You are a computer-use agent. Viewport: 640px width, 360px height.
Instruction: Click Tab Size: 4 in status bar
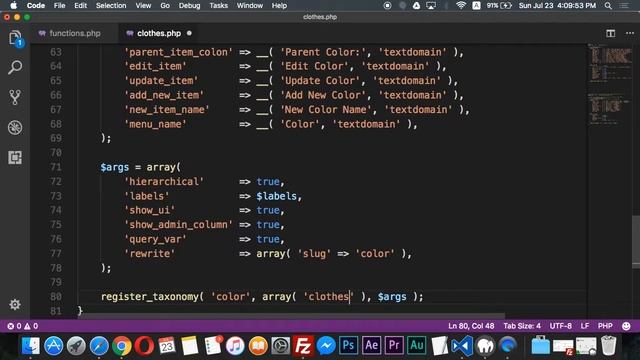pos(522,326)
